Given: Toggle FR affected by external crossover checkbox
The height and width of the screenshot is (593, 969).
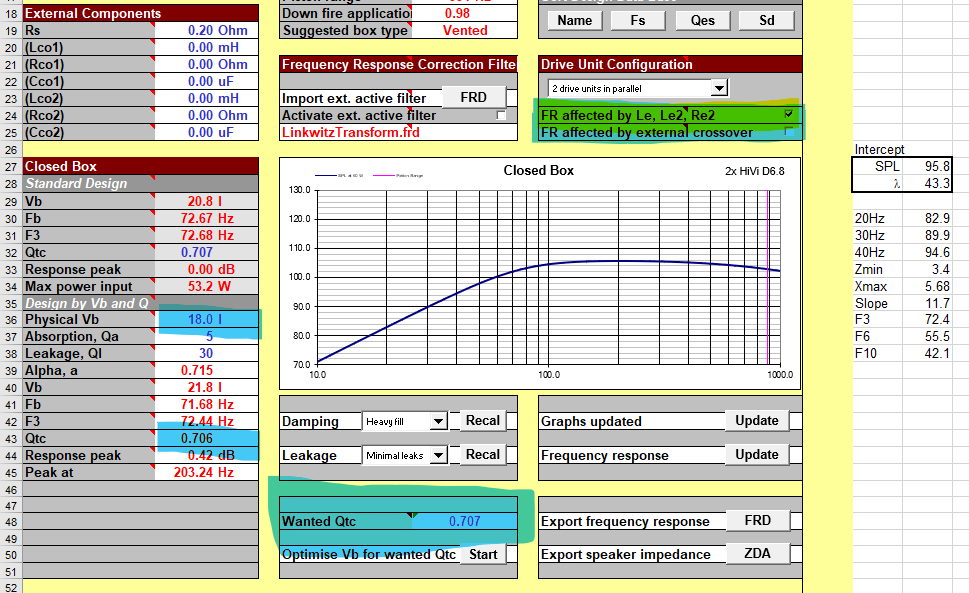Looking at the screenshot, I should pos(789,132).
